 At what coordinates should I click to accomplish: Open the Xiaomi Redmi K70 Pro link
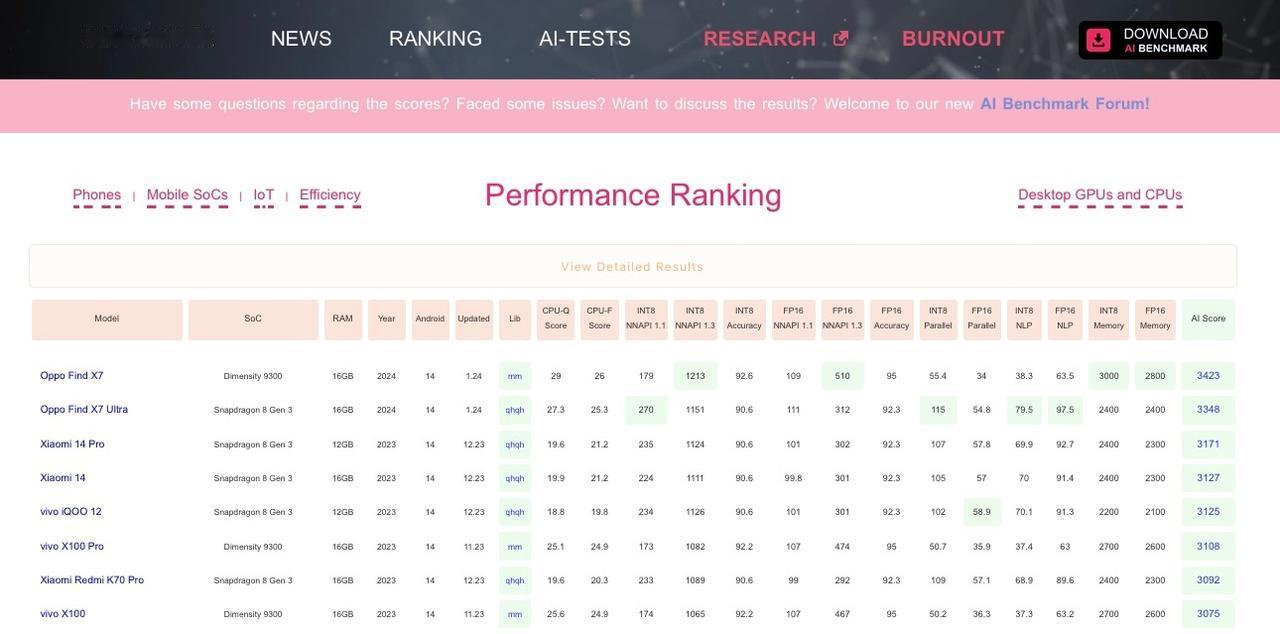92,580
